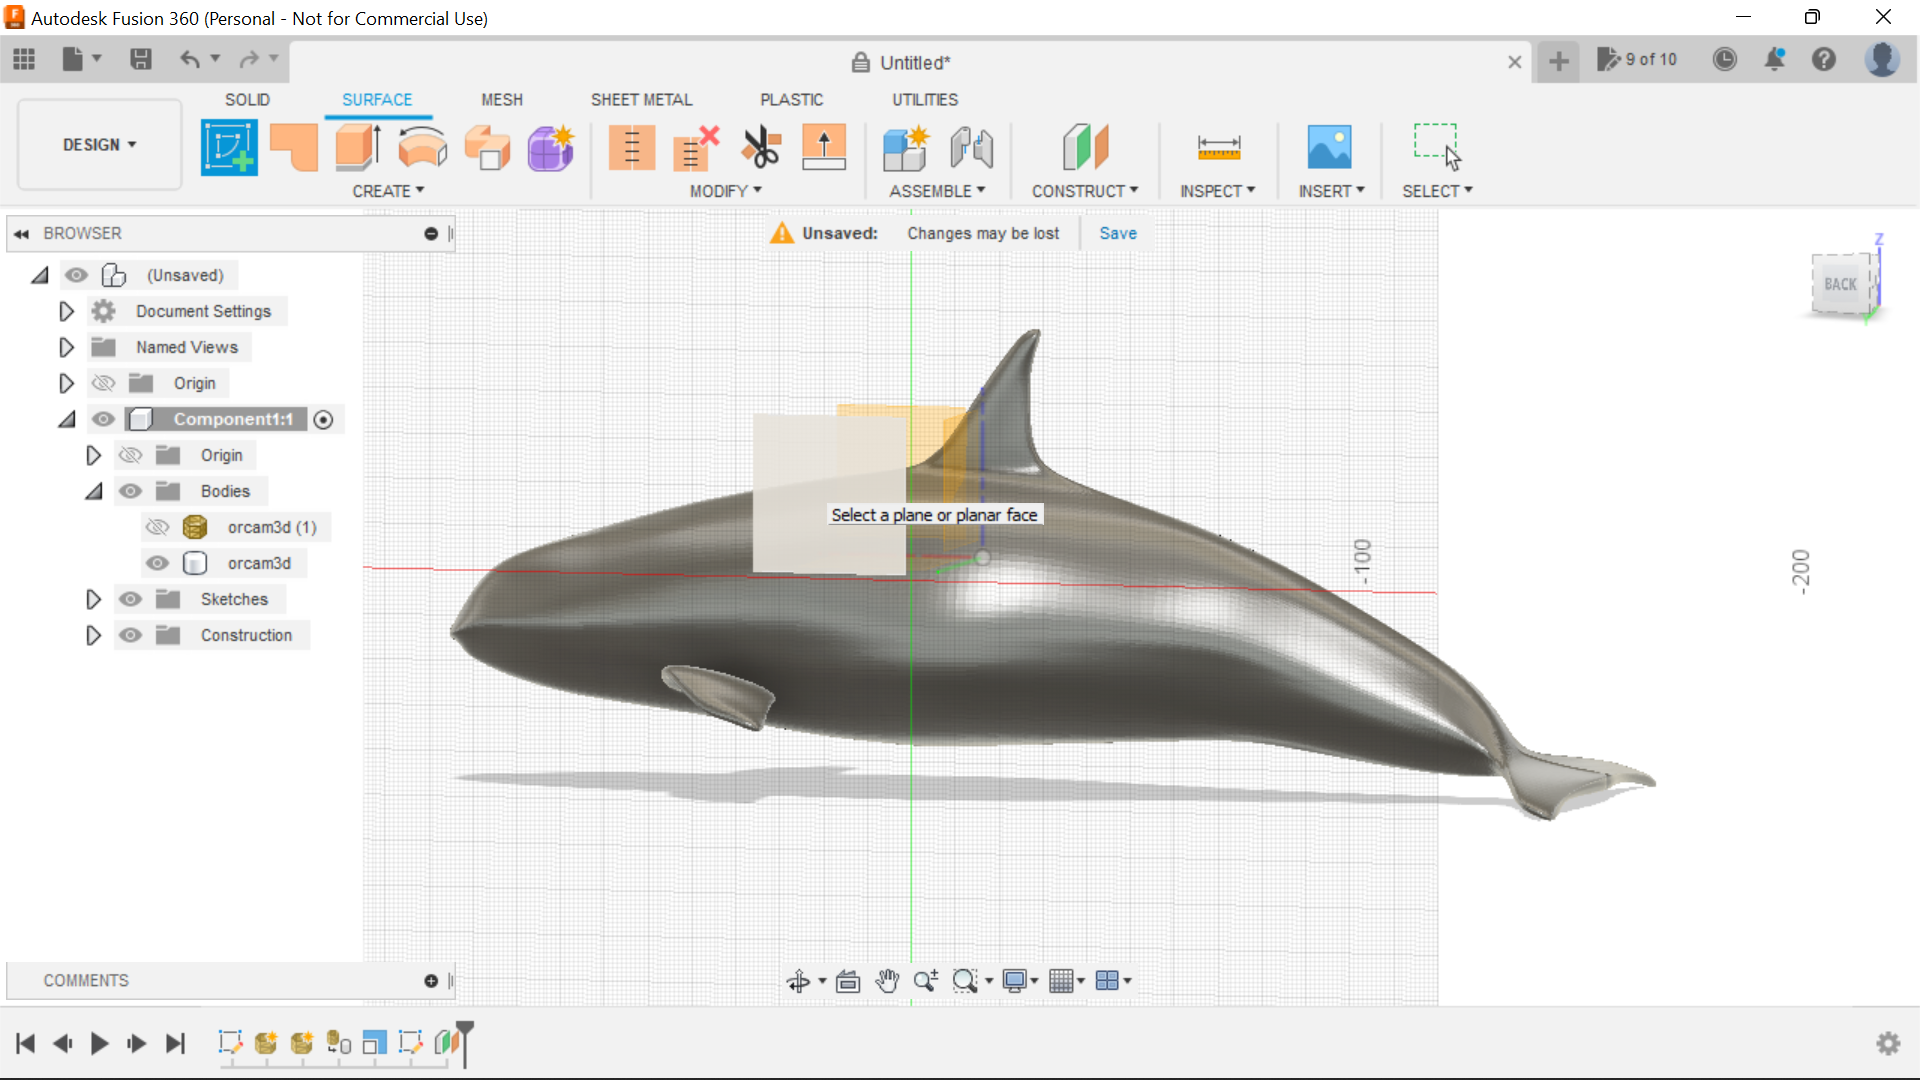Use the Revolve surface tool

pos(423,147)
